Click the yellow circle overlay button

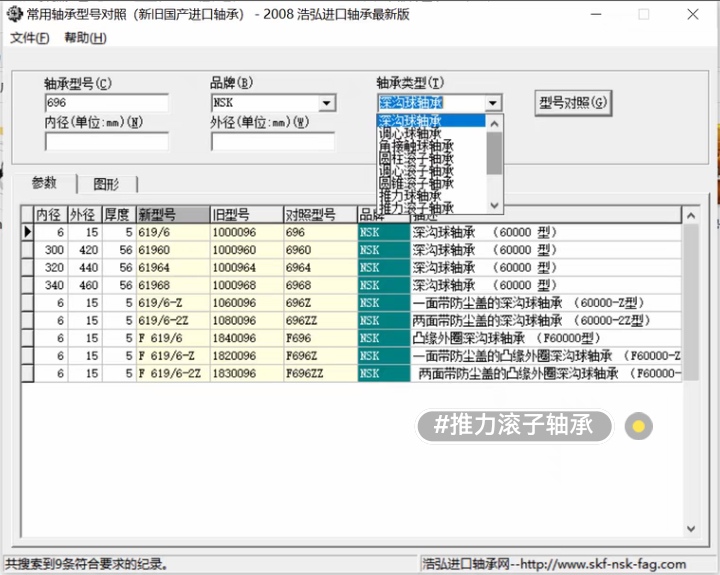(x=638, y=426)
